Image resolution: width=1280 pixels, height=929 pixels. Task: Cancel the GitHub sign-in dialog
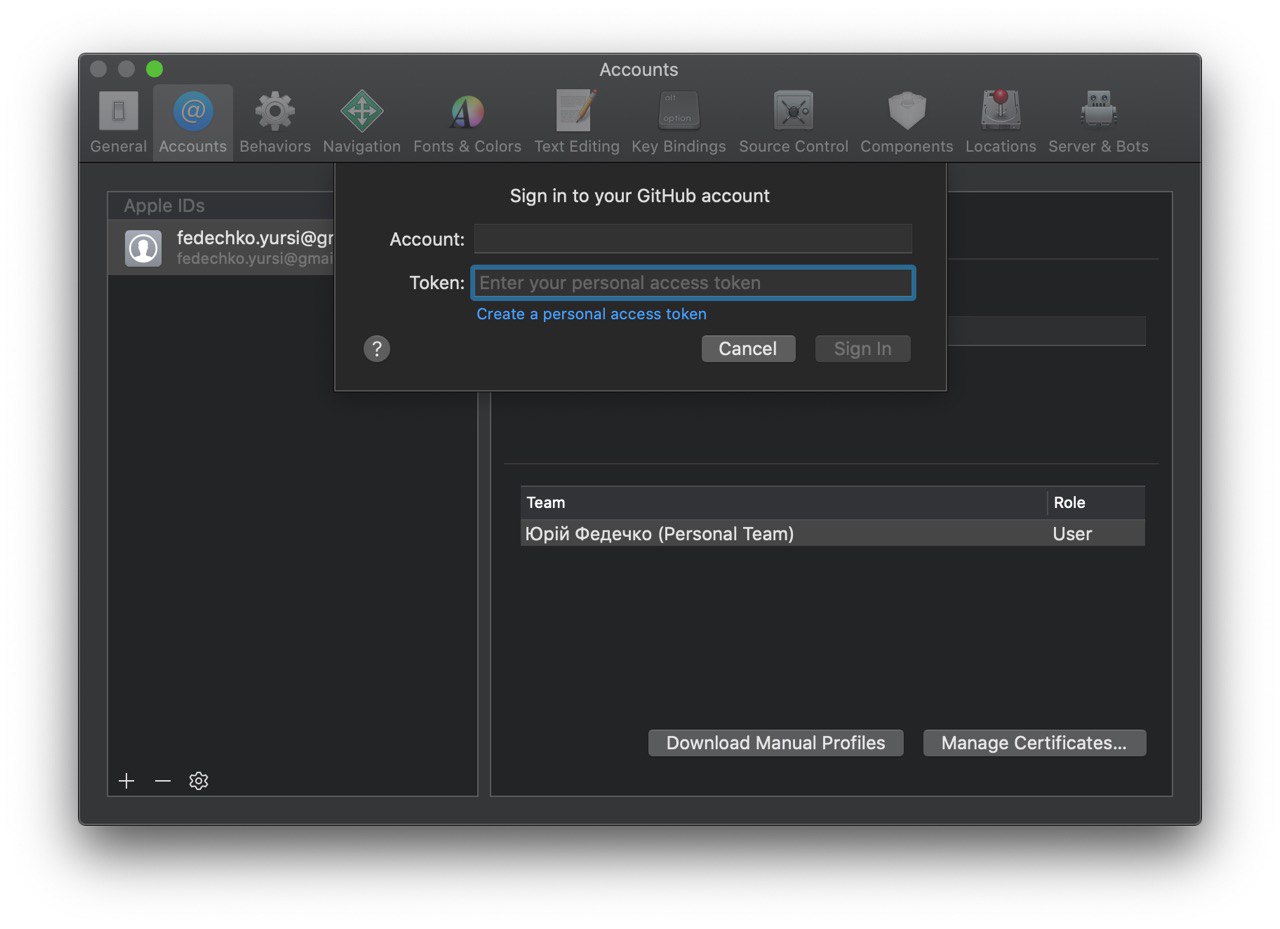coord(748,348)
